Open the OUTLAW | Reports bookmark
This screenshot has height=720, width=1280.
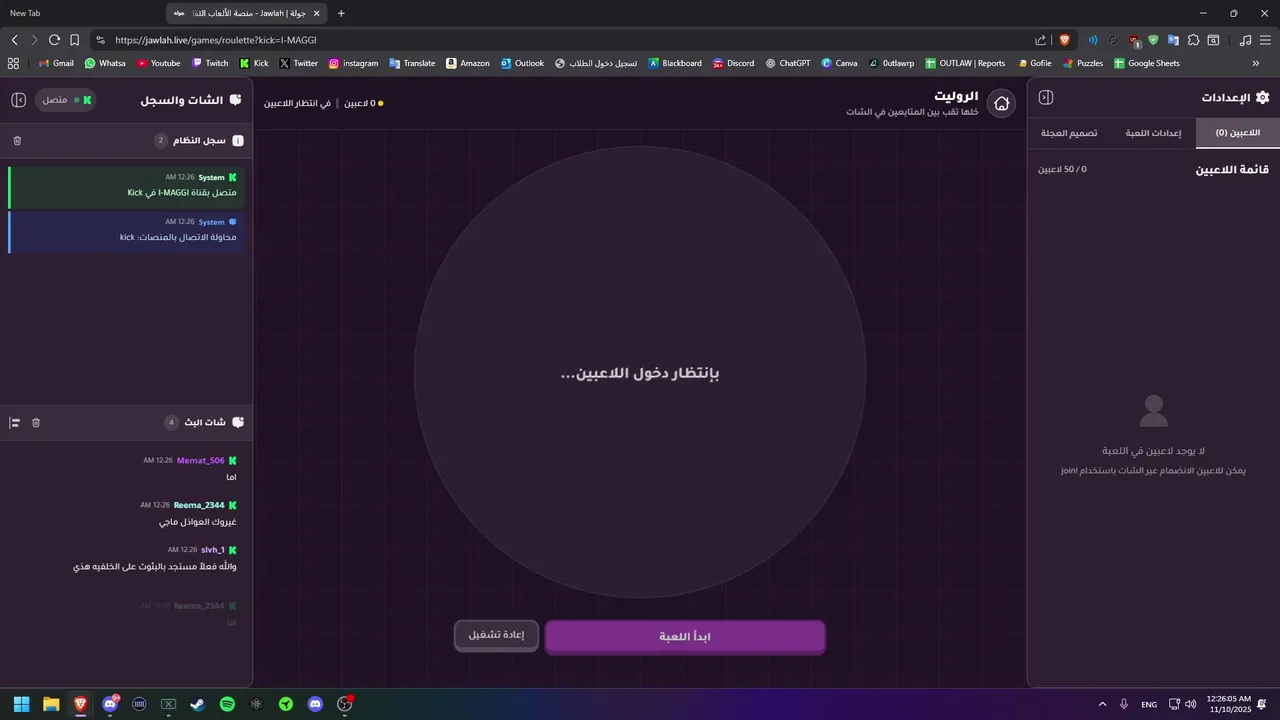coord(965,63)
